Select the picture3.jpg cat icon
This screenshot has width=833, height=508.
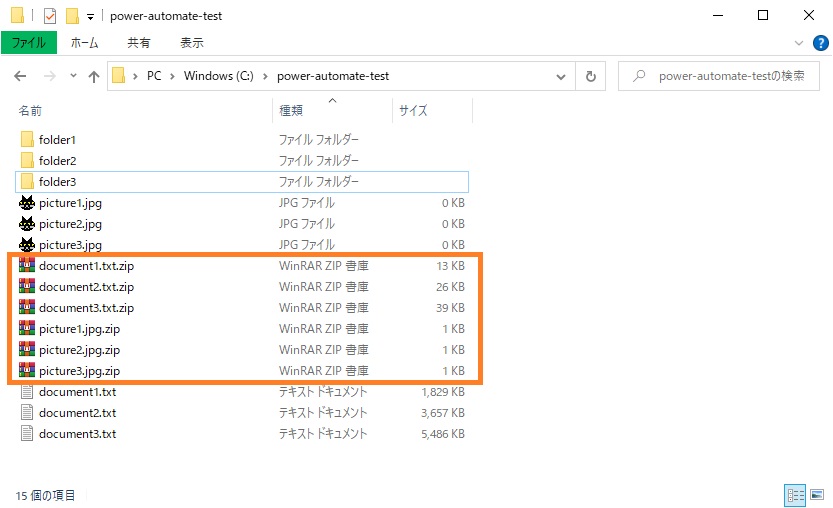27,244
